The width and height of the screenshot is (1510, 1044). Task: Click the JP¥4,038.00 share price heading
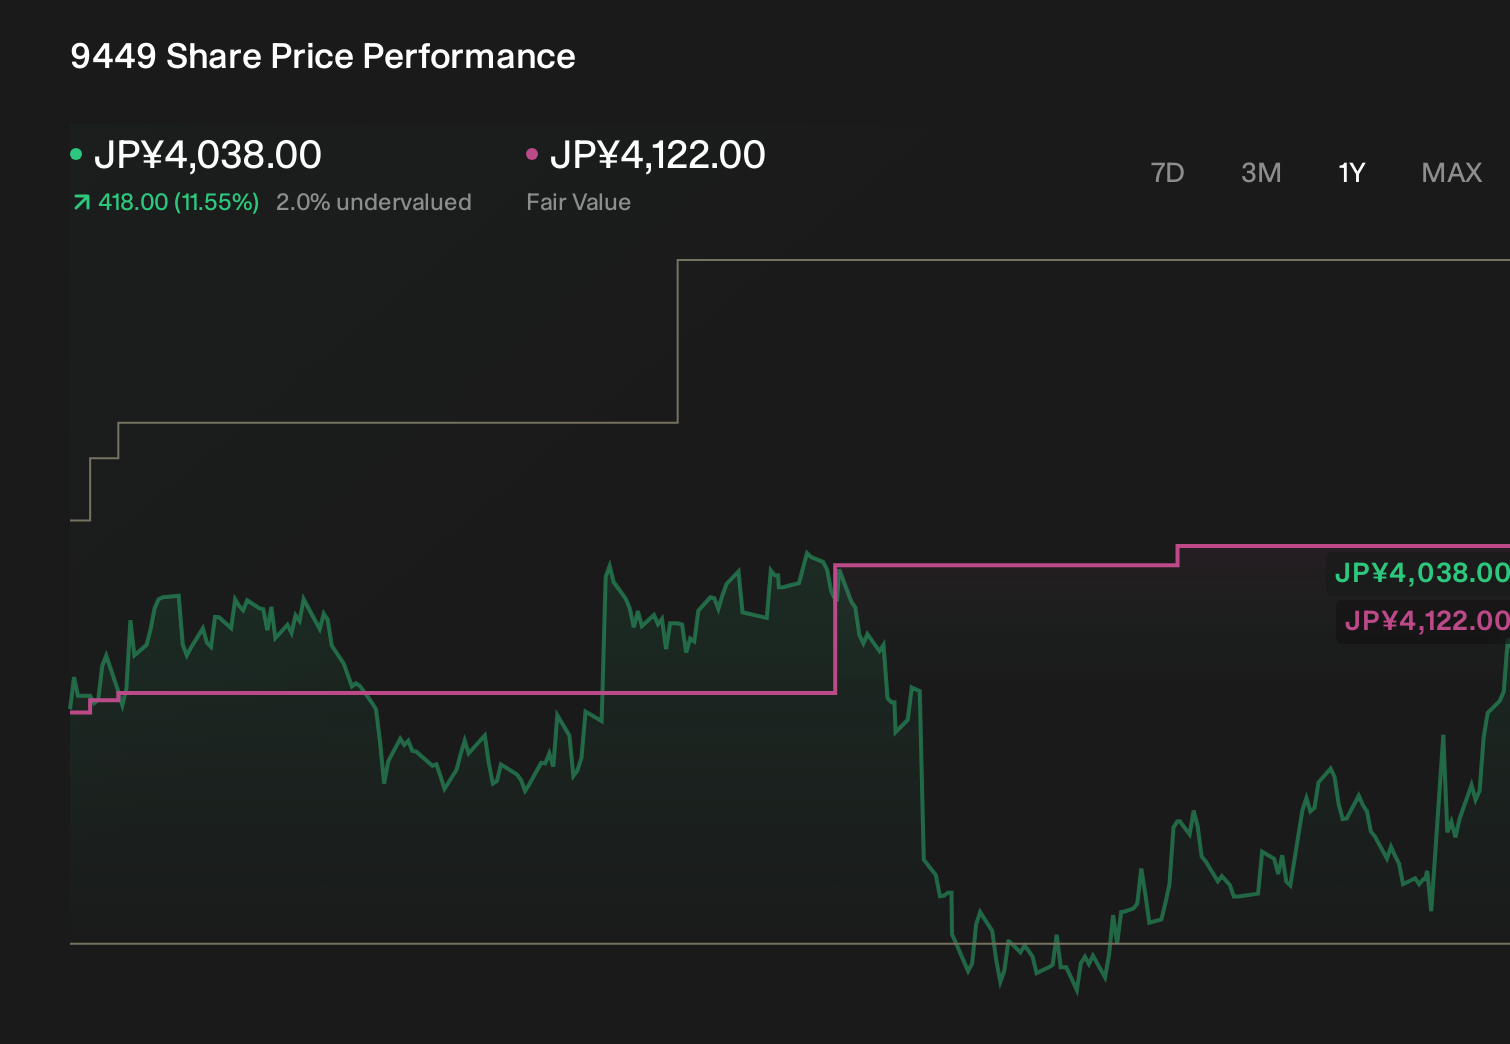coord(208,155)
